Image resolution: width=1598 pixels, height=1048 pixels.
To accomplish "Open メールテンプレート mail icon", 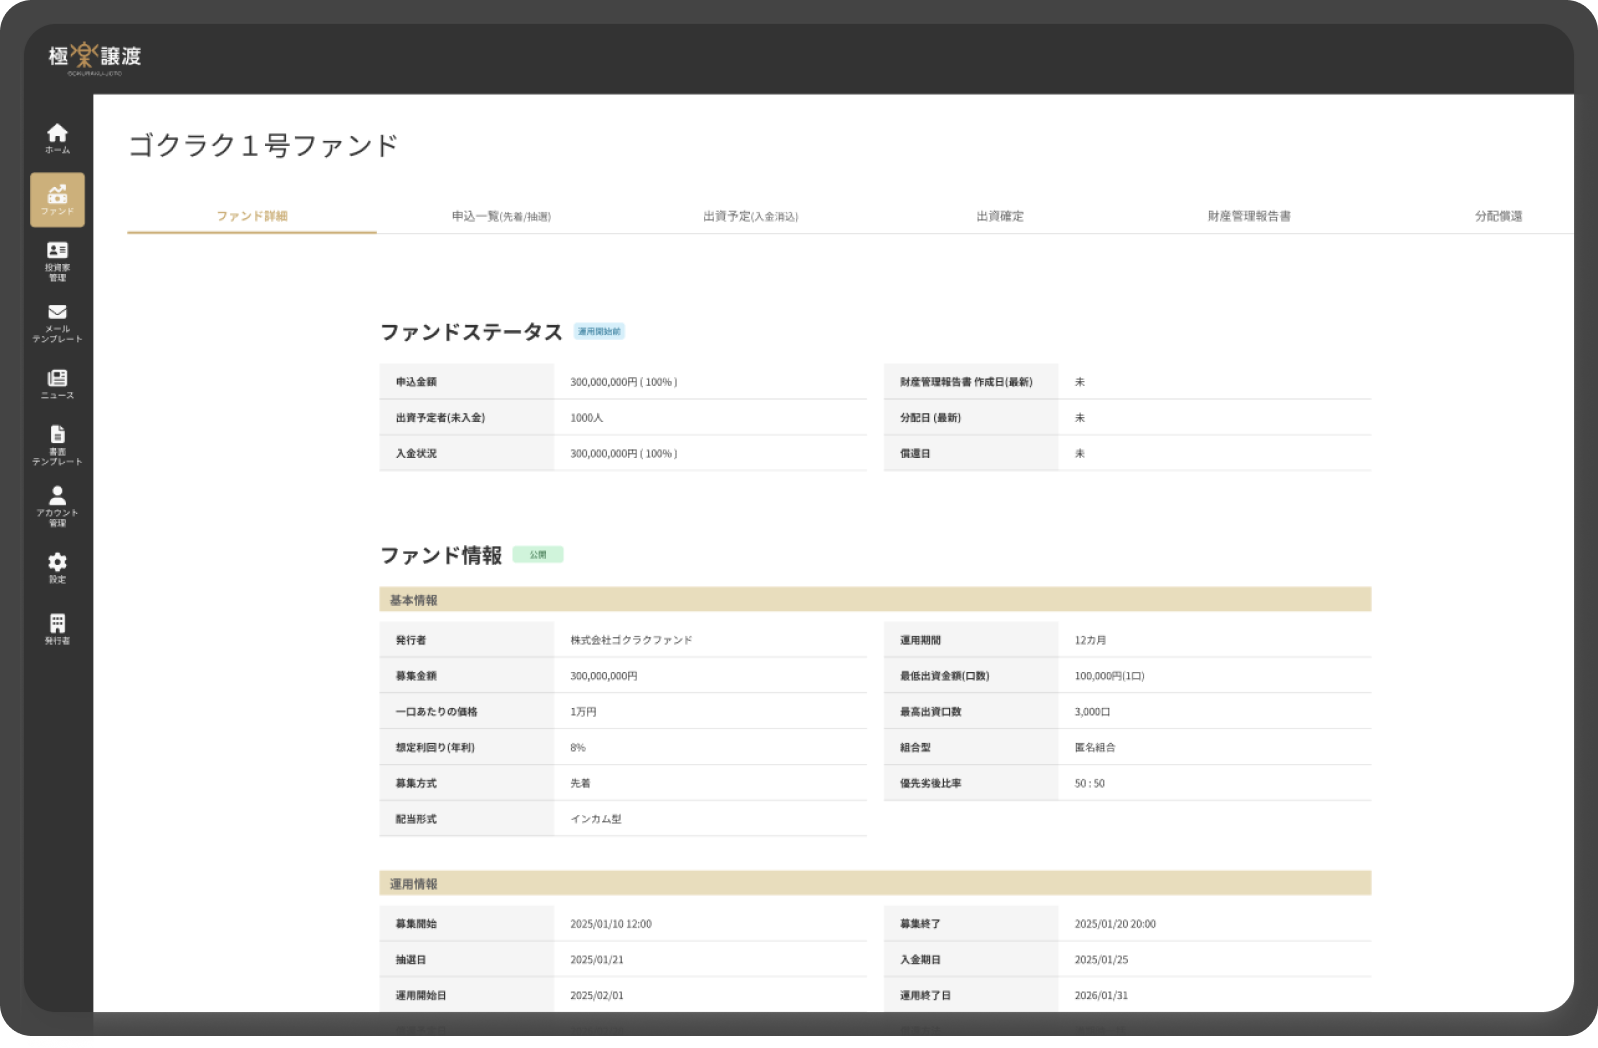I will tap(57, 324).
